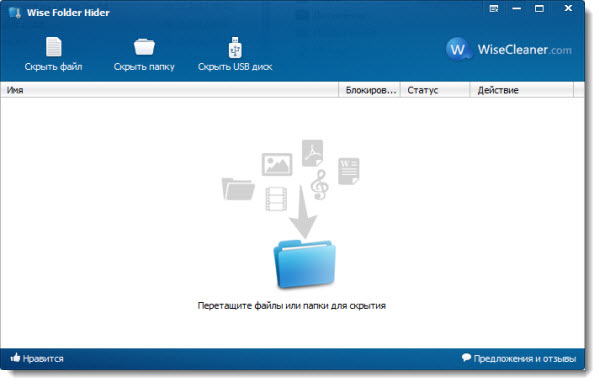This screenshot has height=385, width=600.
Task: Open the menu icon beside minimize
Action: tap(494, 8)
